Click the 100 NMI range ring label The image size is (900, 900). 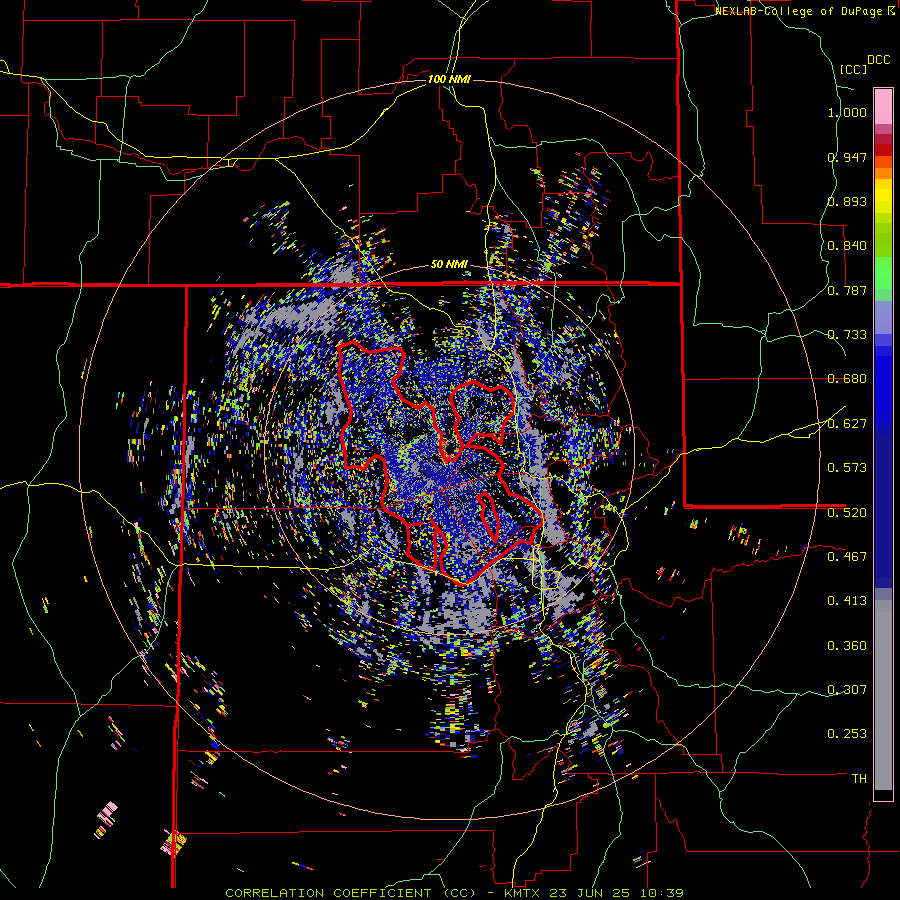449,79
